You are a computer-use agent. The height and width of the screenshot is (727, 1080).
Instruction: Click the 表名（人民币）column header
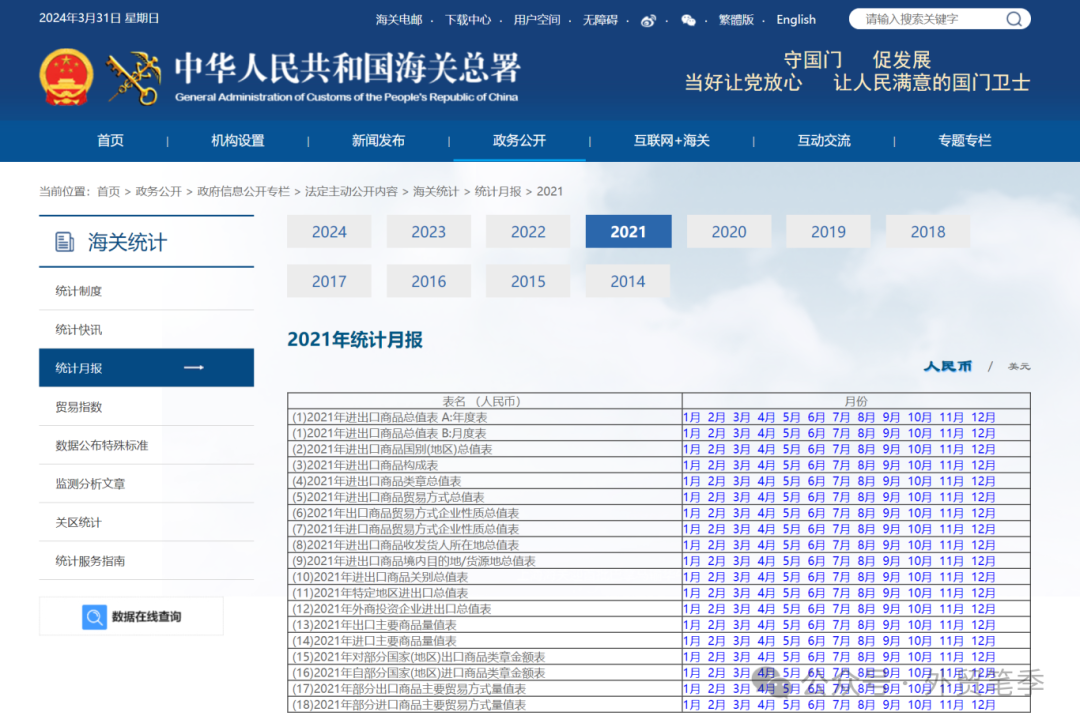pos(484,401)
